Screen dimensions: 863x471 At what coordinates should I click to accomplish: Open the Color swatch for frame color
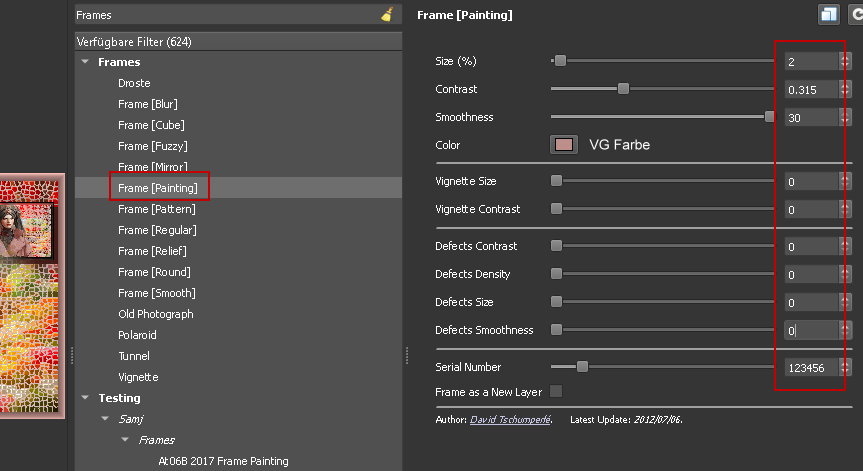click(564, 145)
